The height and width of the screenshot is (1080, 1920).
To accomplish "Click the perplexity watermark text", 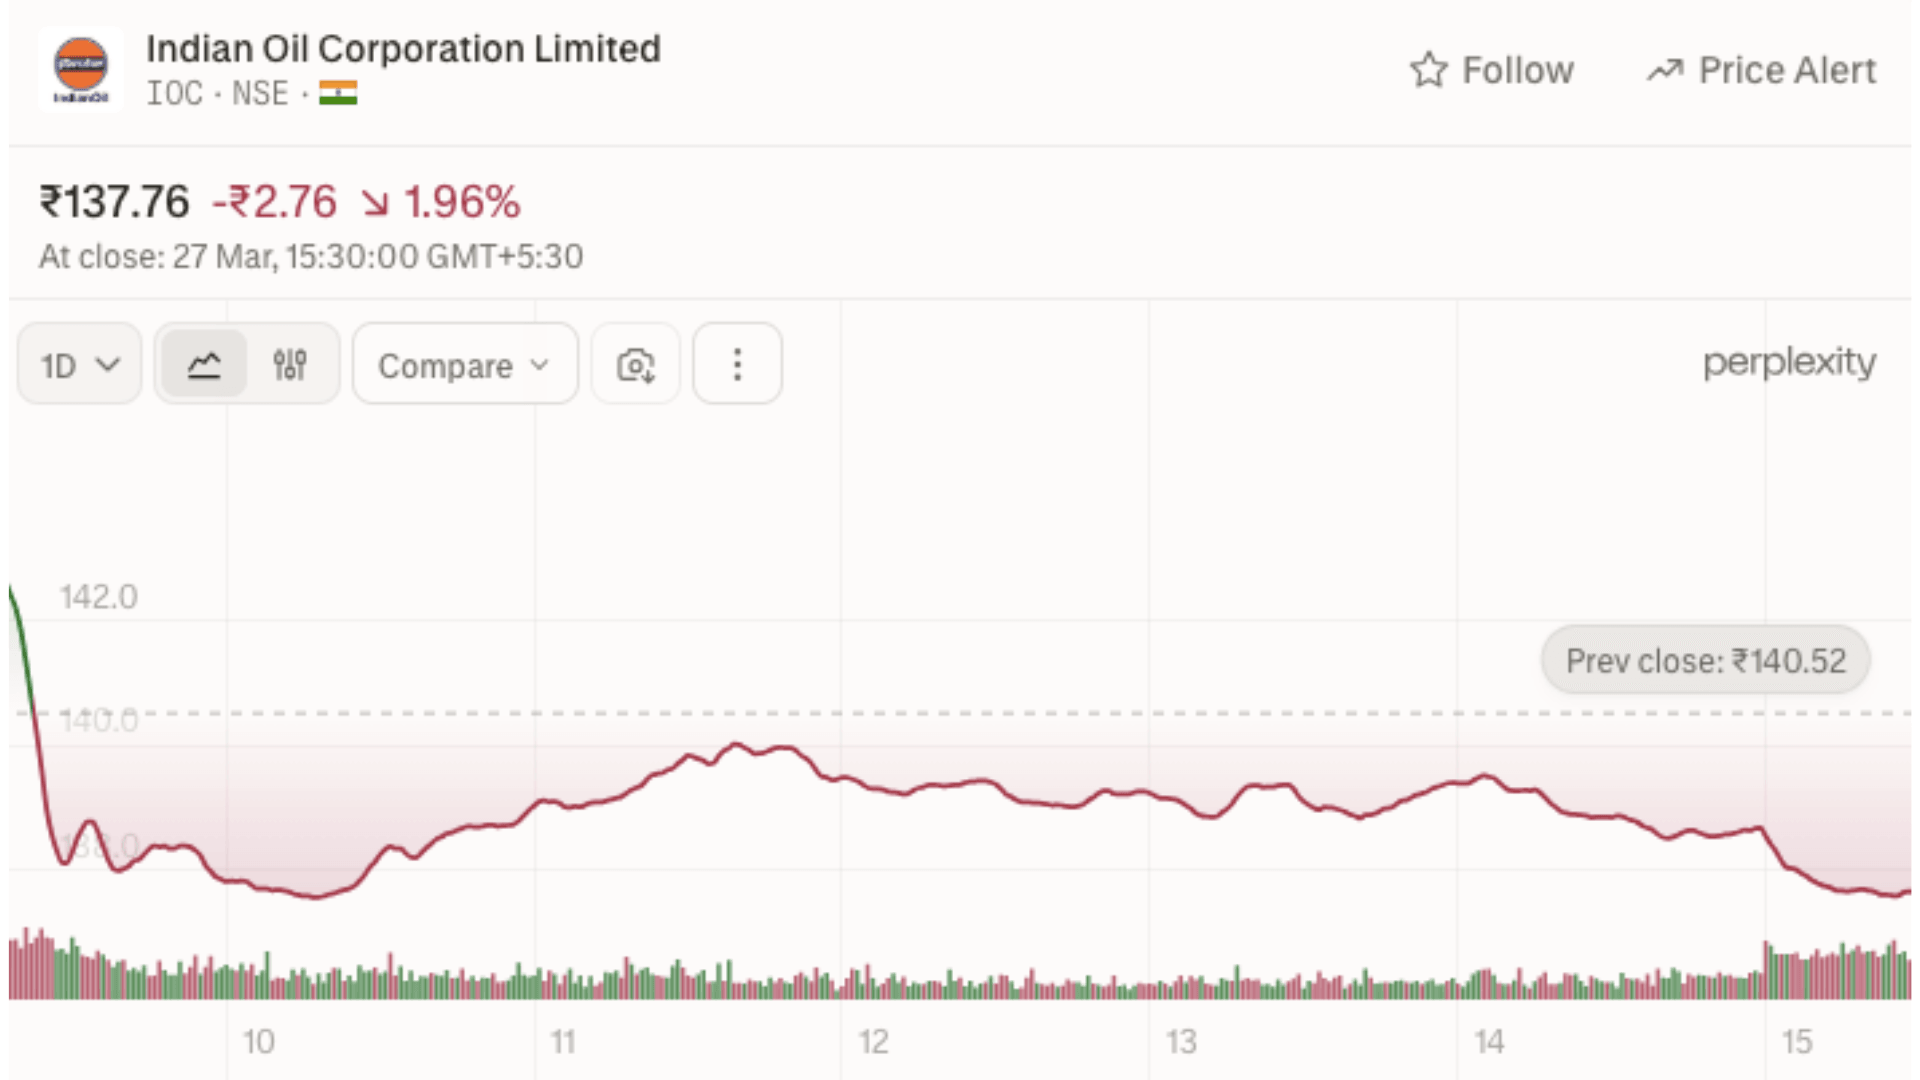I will click(1789, 362).
